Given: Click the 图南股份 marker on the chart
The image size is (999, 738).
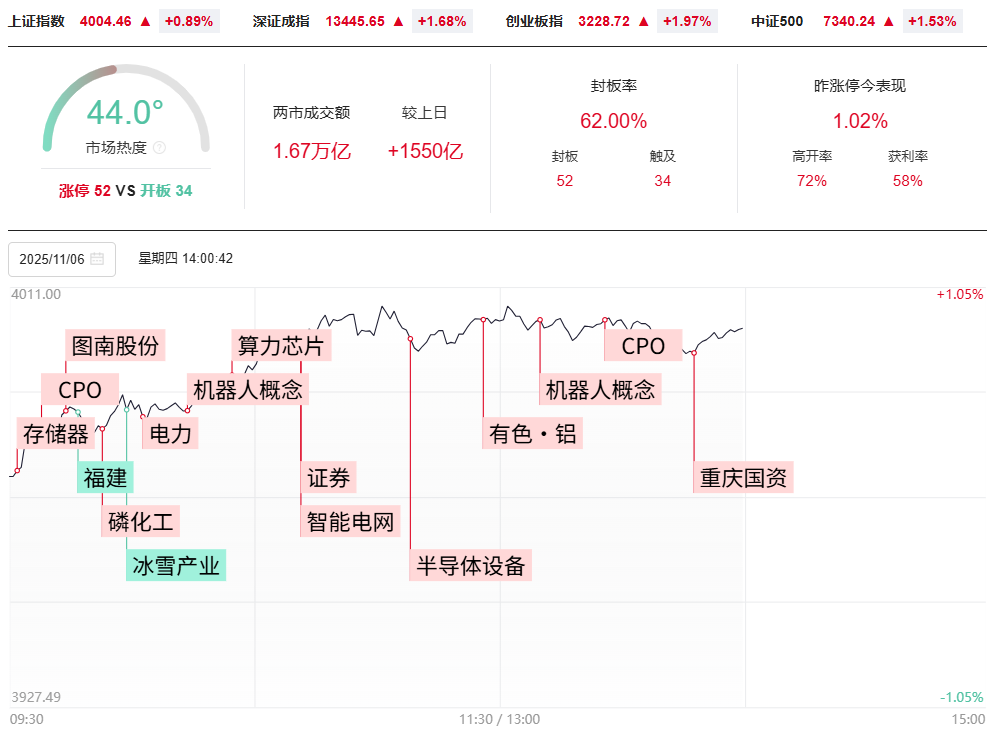Looking at the screenshot, I should pos(115,346).
